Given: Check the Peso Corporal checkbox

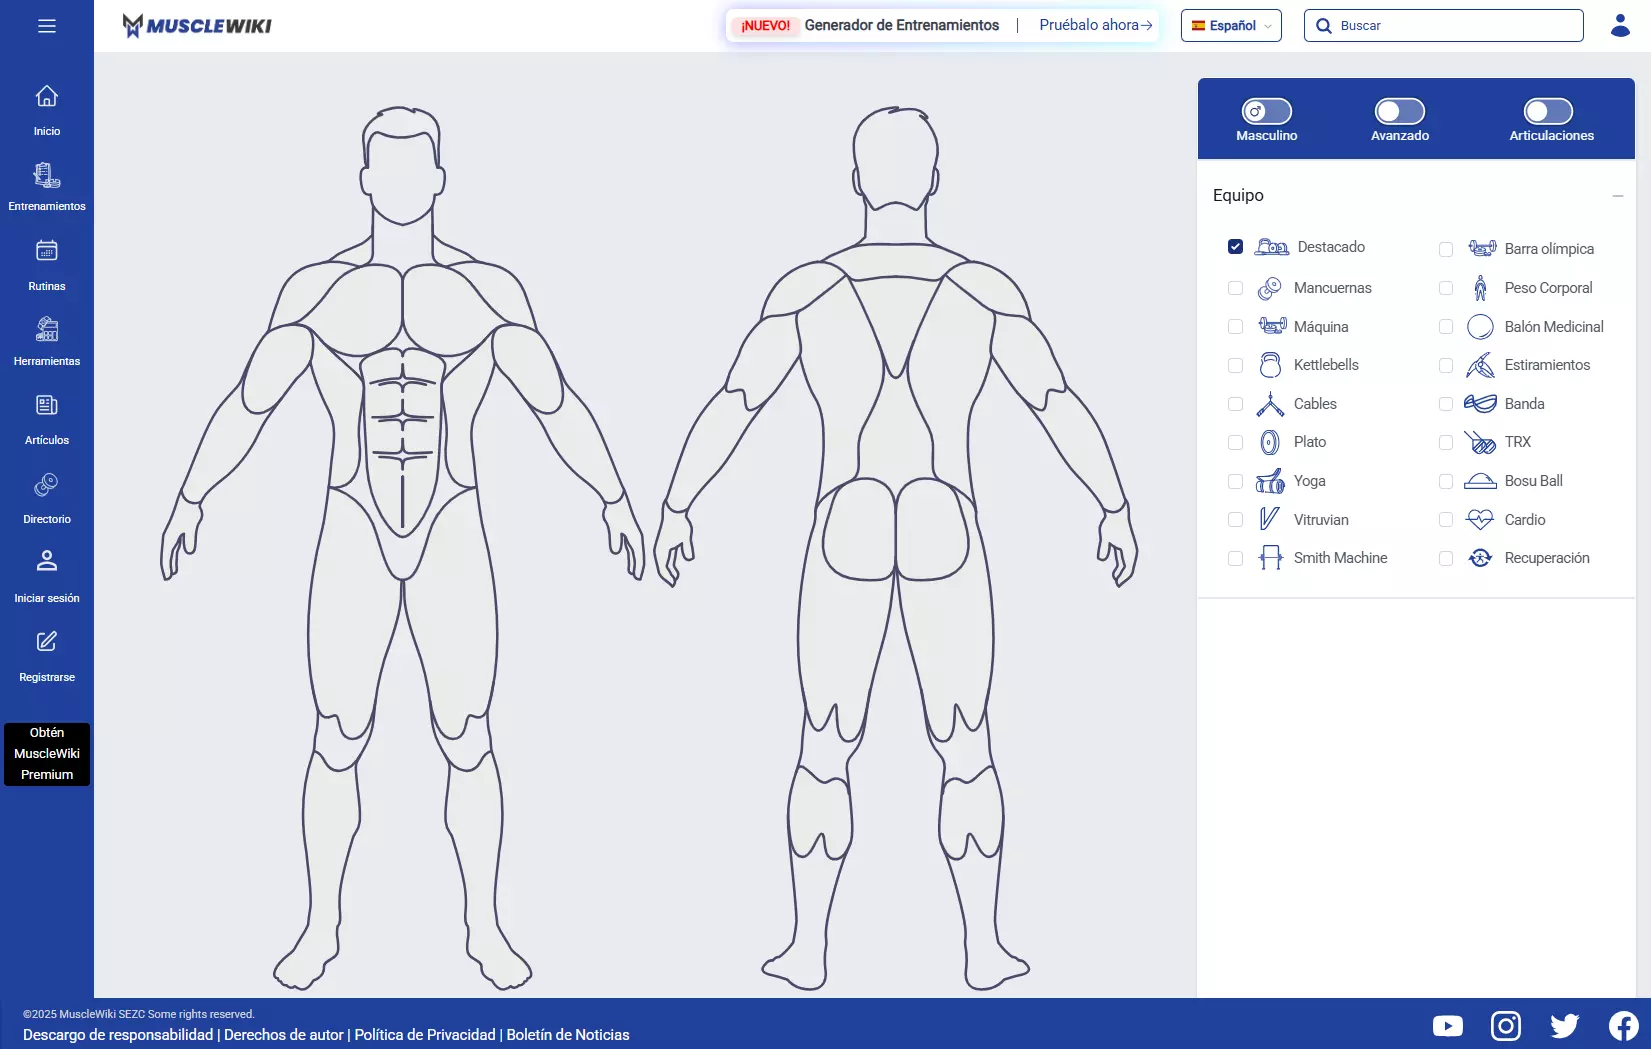Looking at the screenshot, I should [x=1446, y=288].
